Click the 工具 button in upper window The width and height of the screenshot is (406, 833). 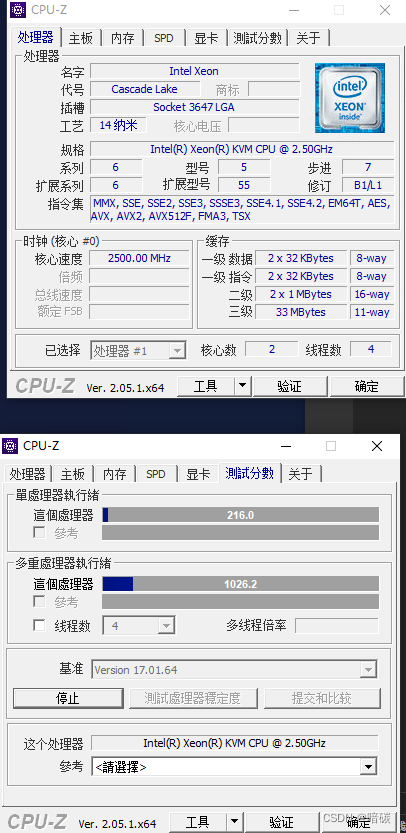tap(205, 386)
